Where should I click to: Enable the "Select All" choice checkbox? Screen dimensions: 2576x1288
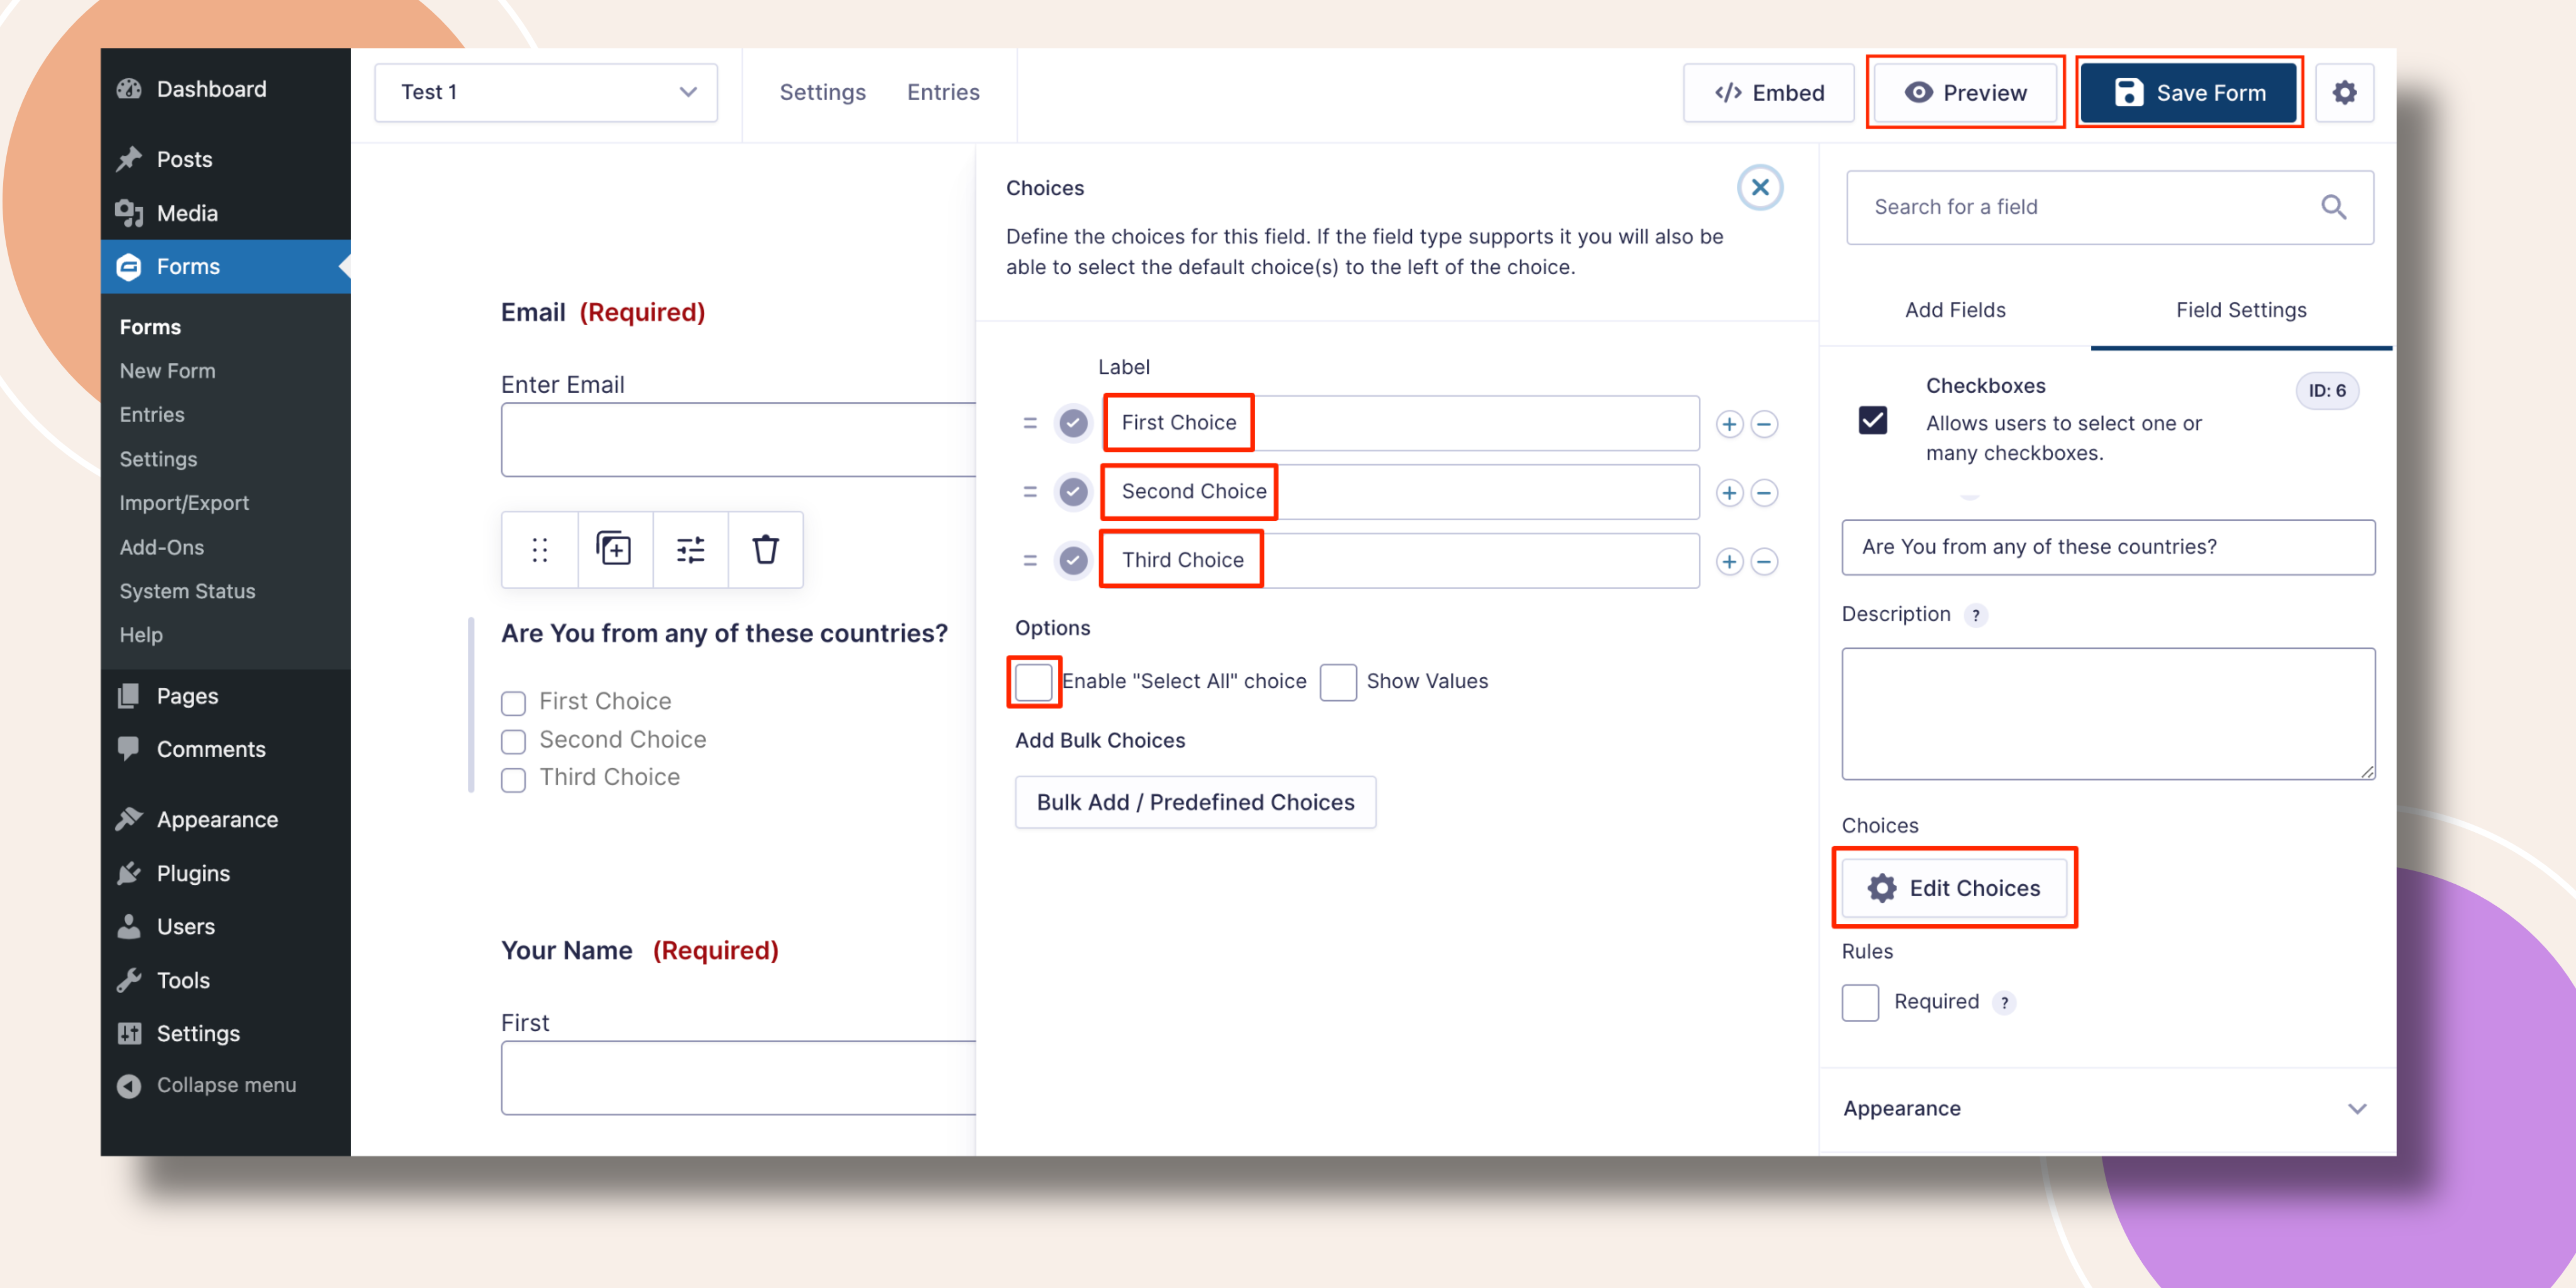1033,682
